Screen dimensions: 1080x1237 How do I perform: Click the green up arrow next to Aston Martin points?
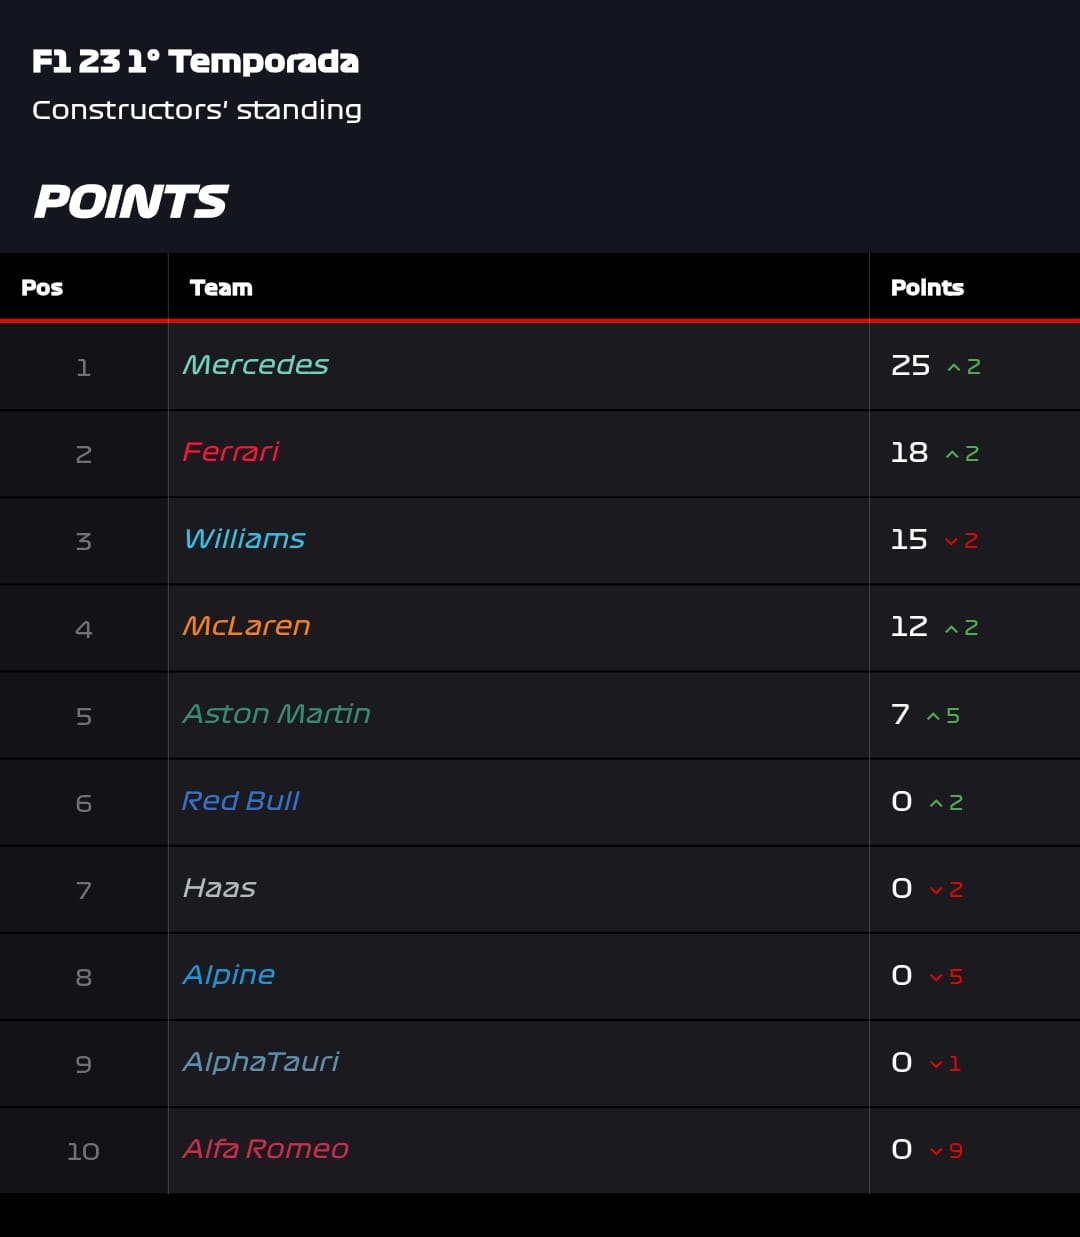pyautogui.click(x=933, y=716)
